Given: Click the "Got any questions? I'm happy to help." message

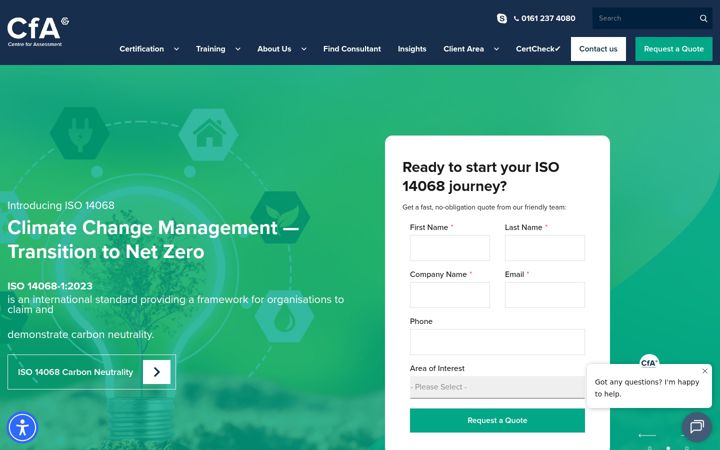Looking at the screenshot, I should pos(647,388).
